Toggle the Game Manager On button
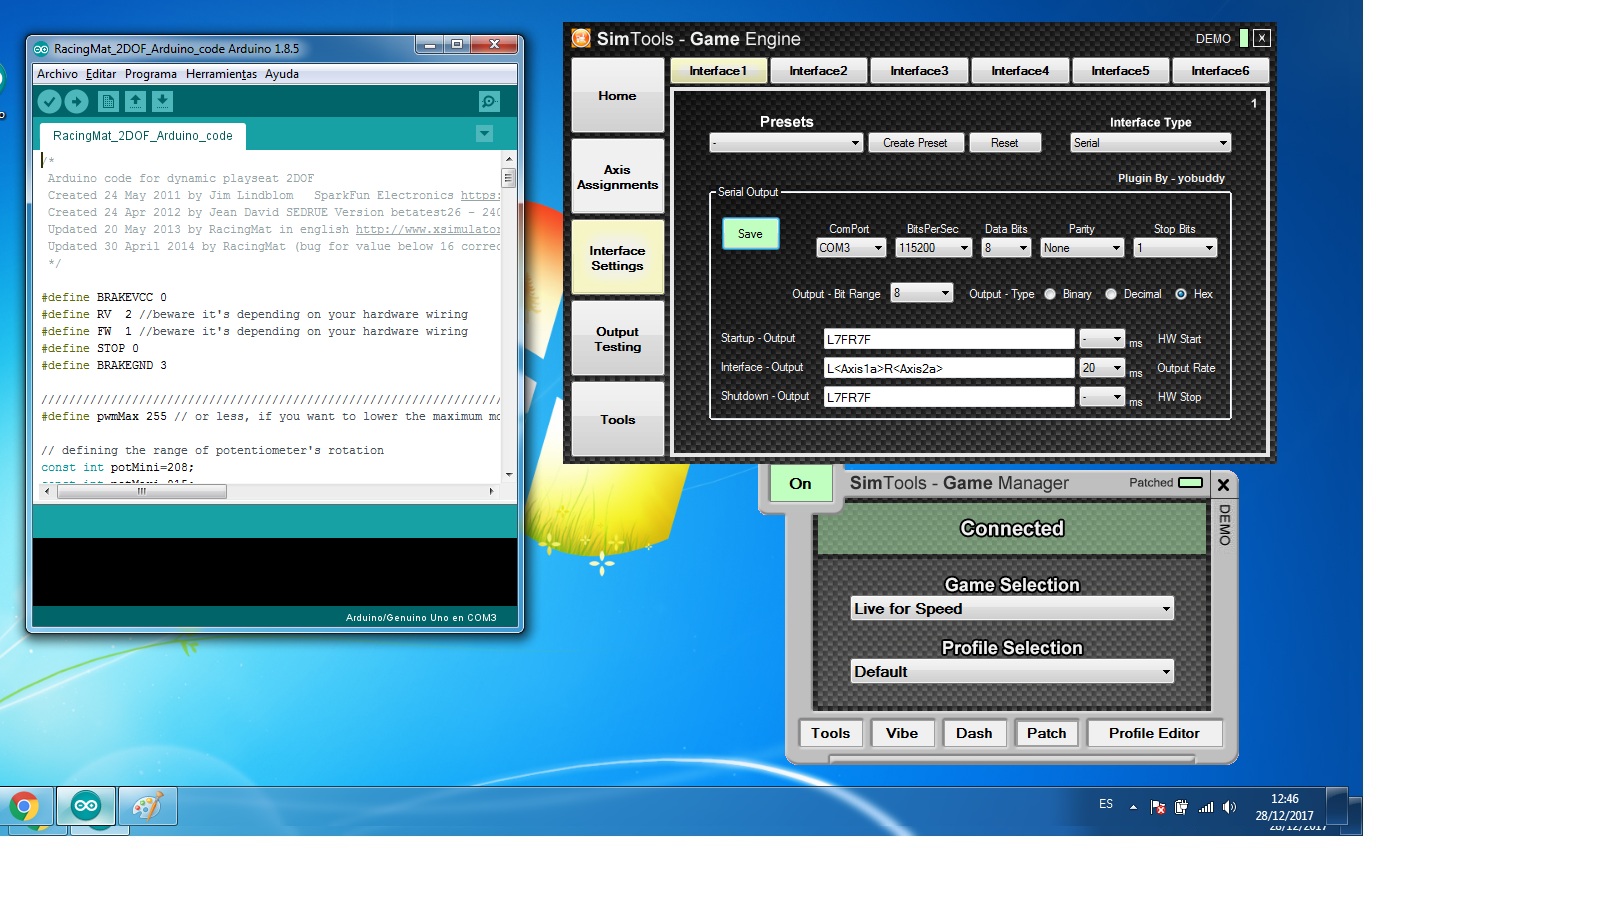The height and width of the screenshot is (900, 1600). 800,484
